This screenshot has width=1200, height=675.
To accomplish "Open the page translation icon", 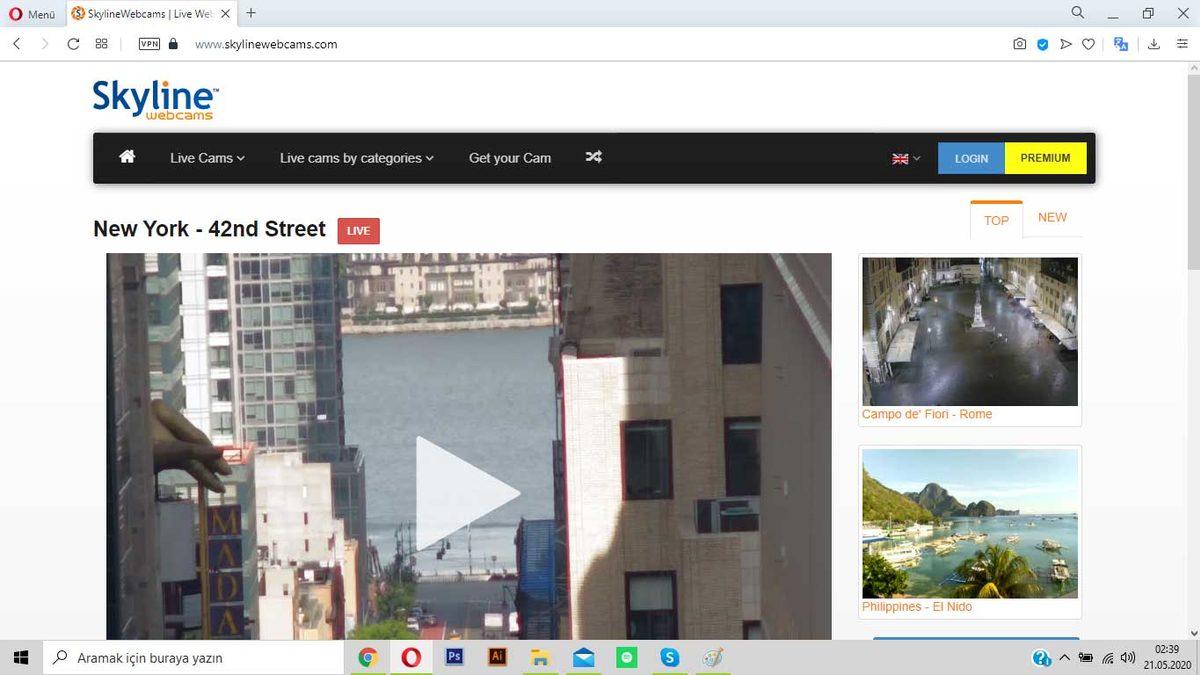I will (1121, 44).
